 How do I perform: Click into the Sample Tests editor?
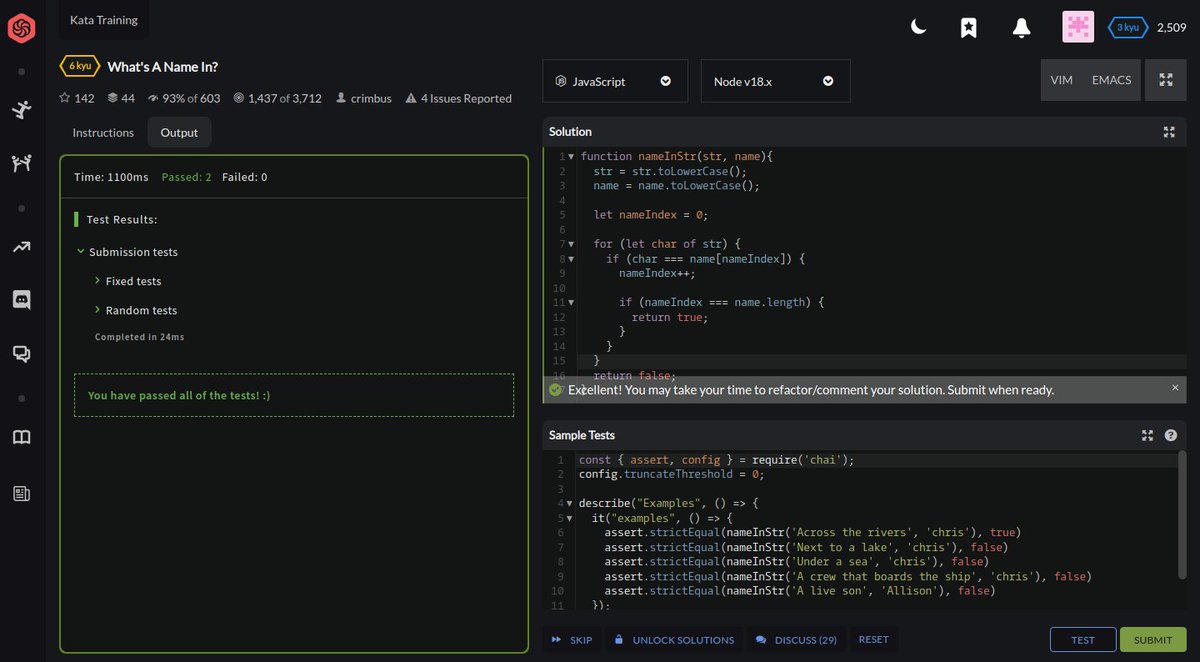[865, 532]
